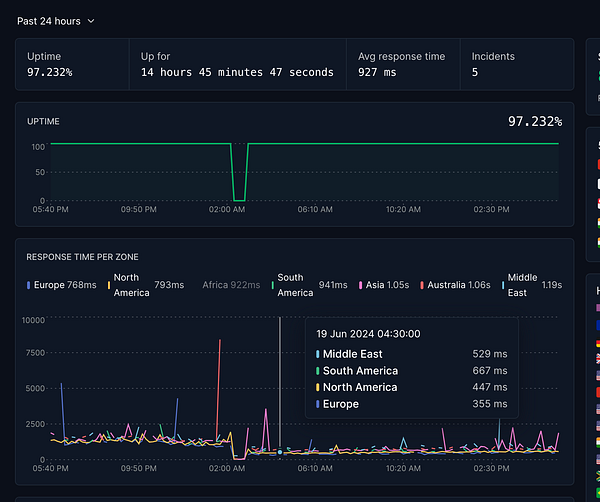Click the Uptime percentage stat card
The height and width of the screenshot is (502, 600).
point(72,64)
